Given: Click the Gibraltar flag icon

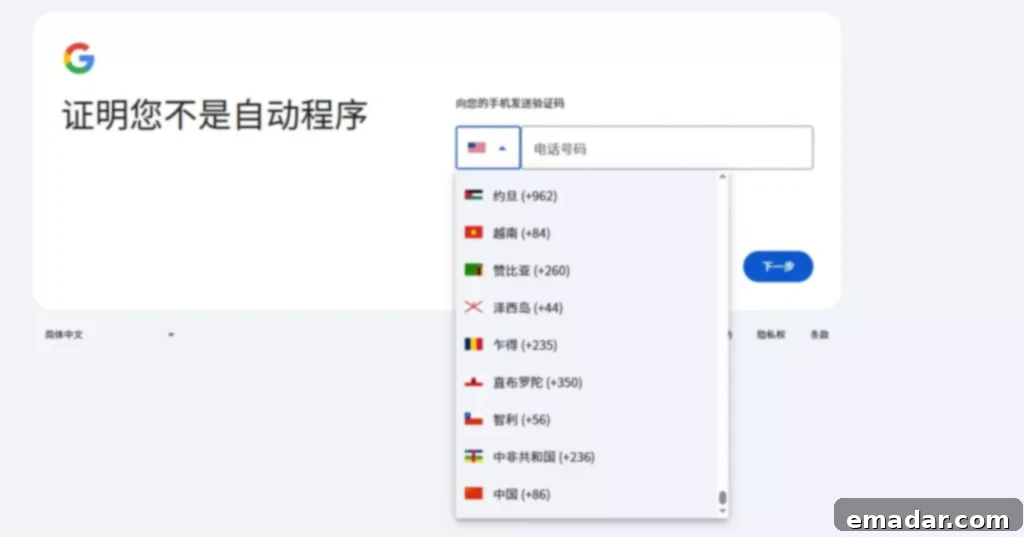Looking at the screenshot, I should coord(473,382).
